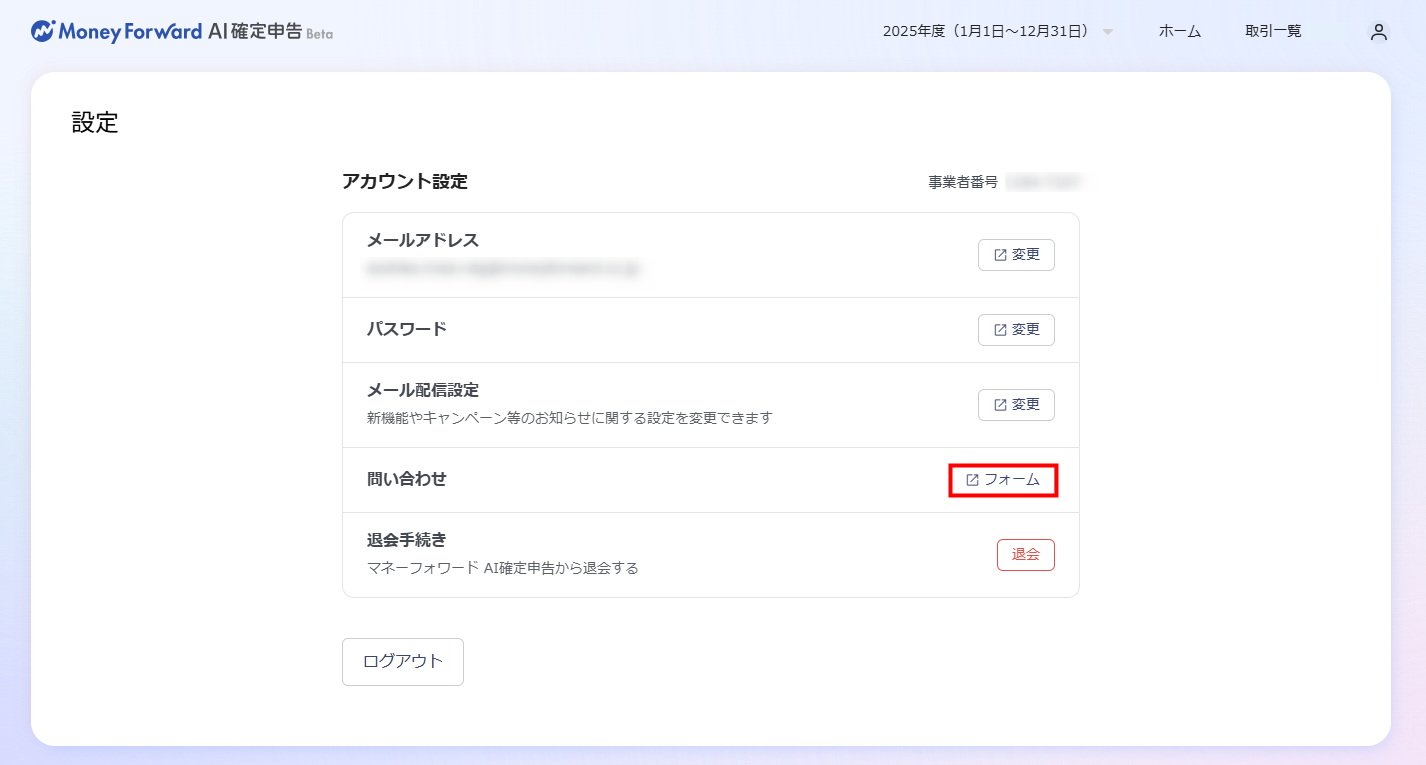Go to ホーム in top navigation
The image size is (1426, 765).
click(x=1179, y=31)
